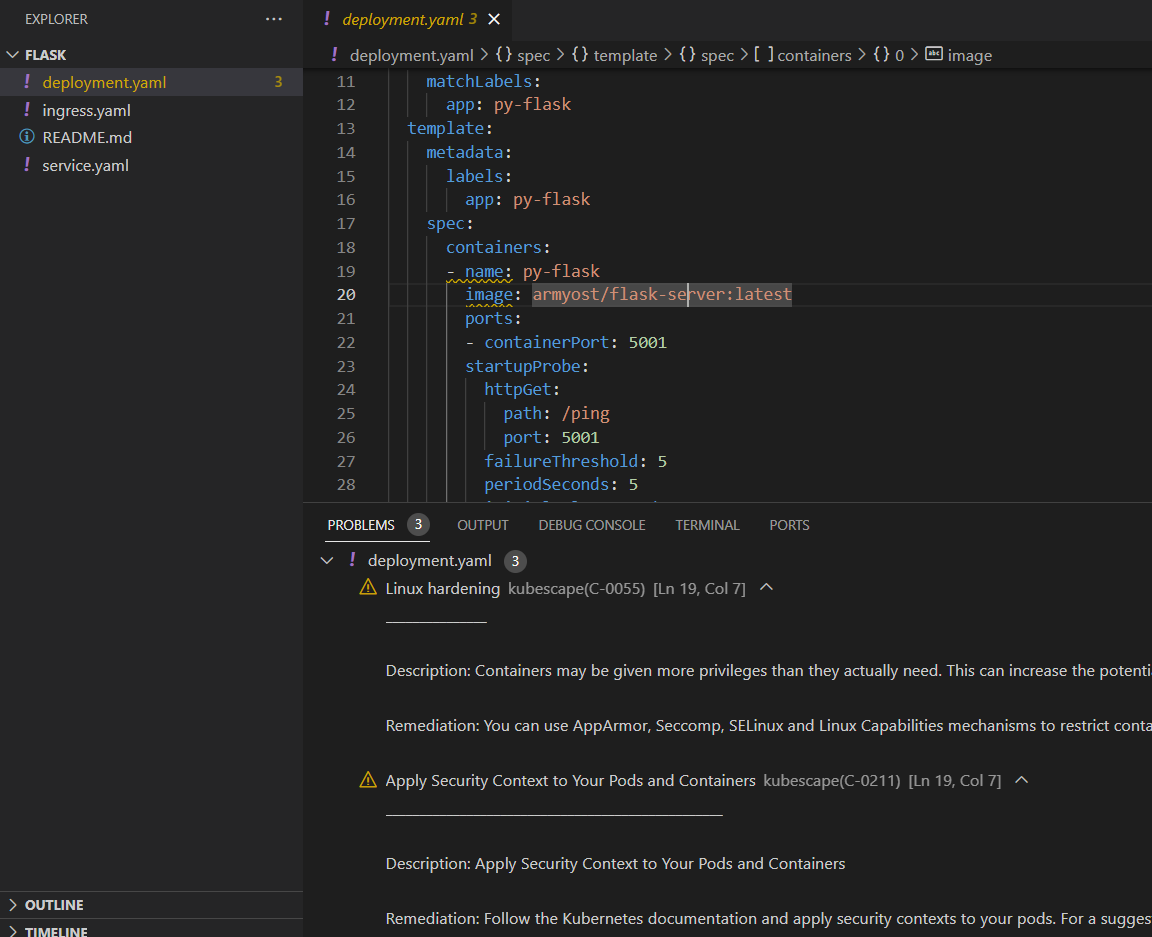Select the first spec breadcrumb segment

click(x=533, y=56)
